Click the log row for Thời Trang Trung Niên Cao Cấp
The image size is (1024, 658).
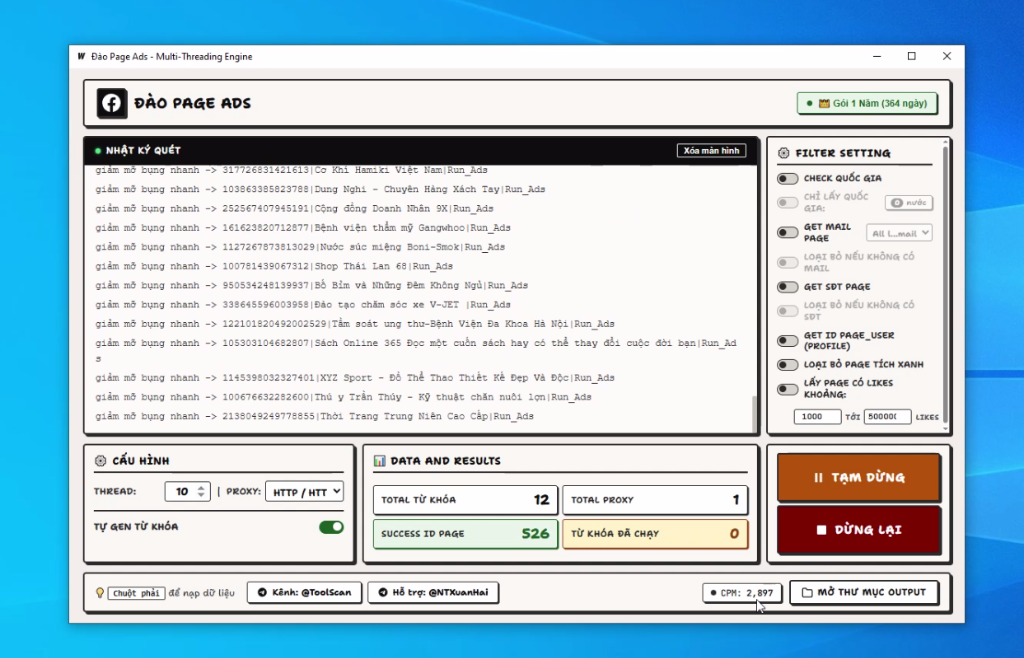click(x=314, y=416)
